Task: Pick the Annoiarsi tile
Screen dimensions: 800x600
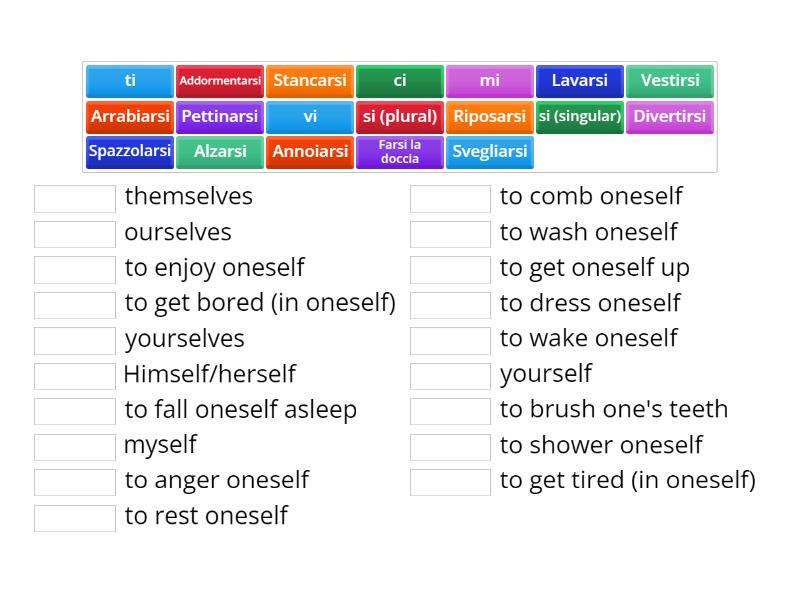Action: [310, 152]
